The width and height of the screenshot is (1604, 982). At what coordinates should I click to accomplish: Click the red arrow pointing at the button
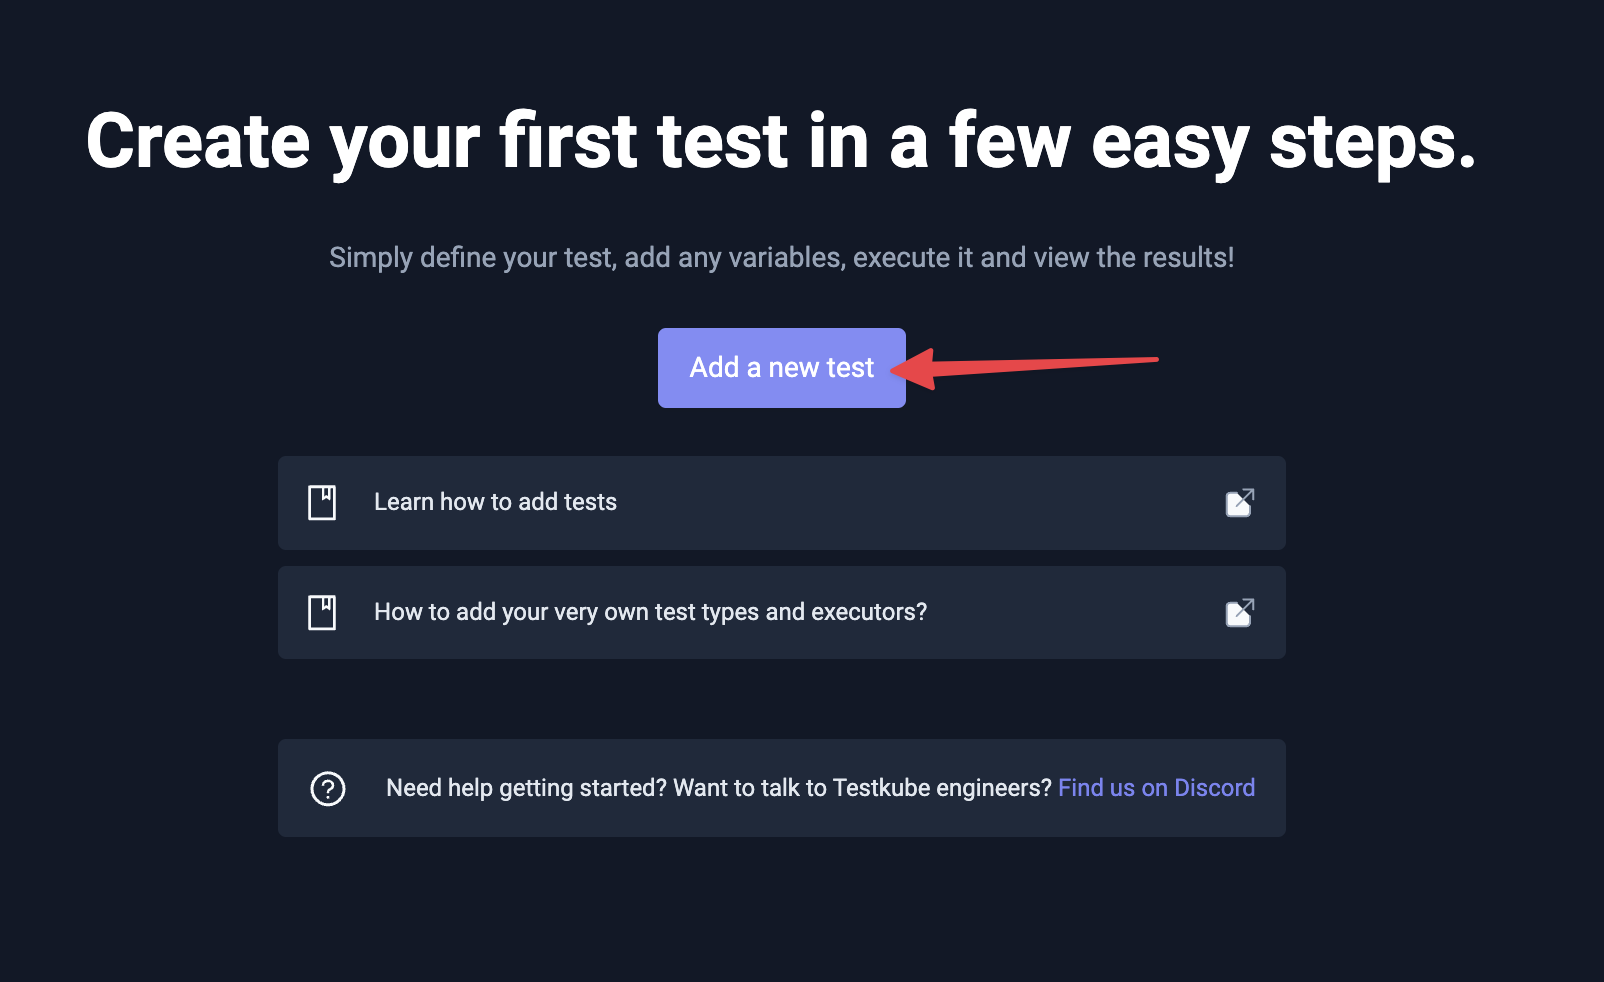coord(1024,368)
